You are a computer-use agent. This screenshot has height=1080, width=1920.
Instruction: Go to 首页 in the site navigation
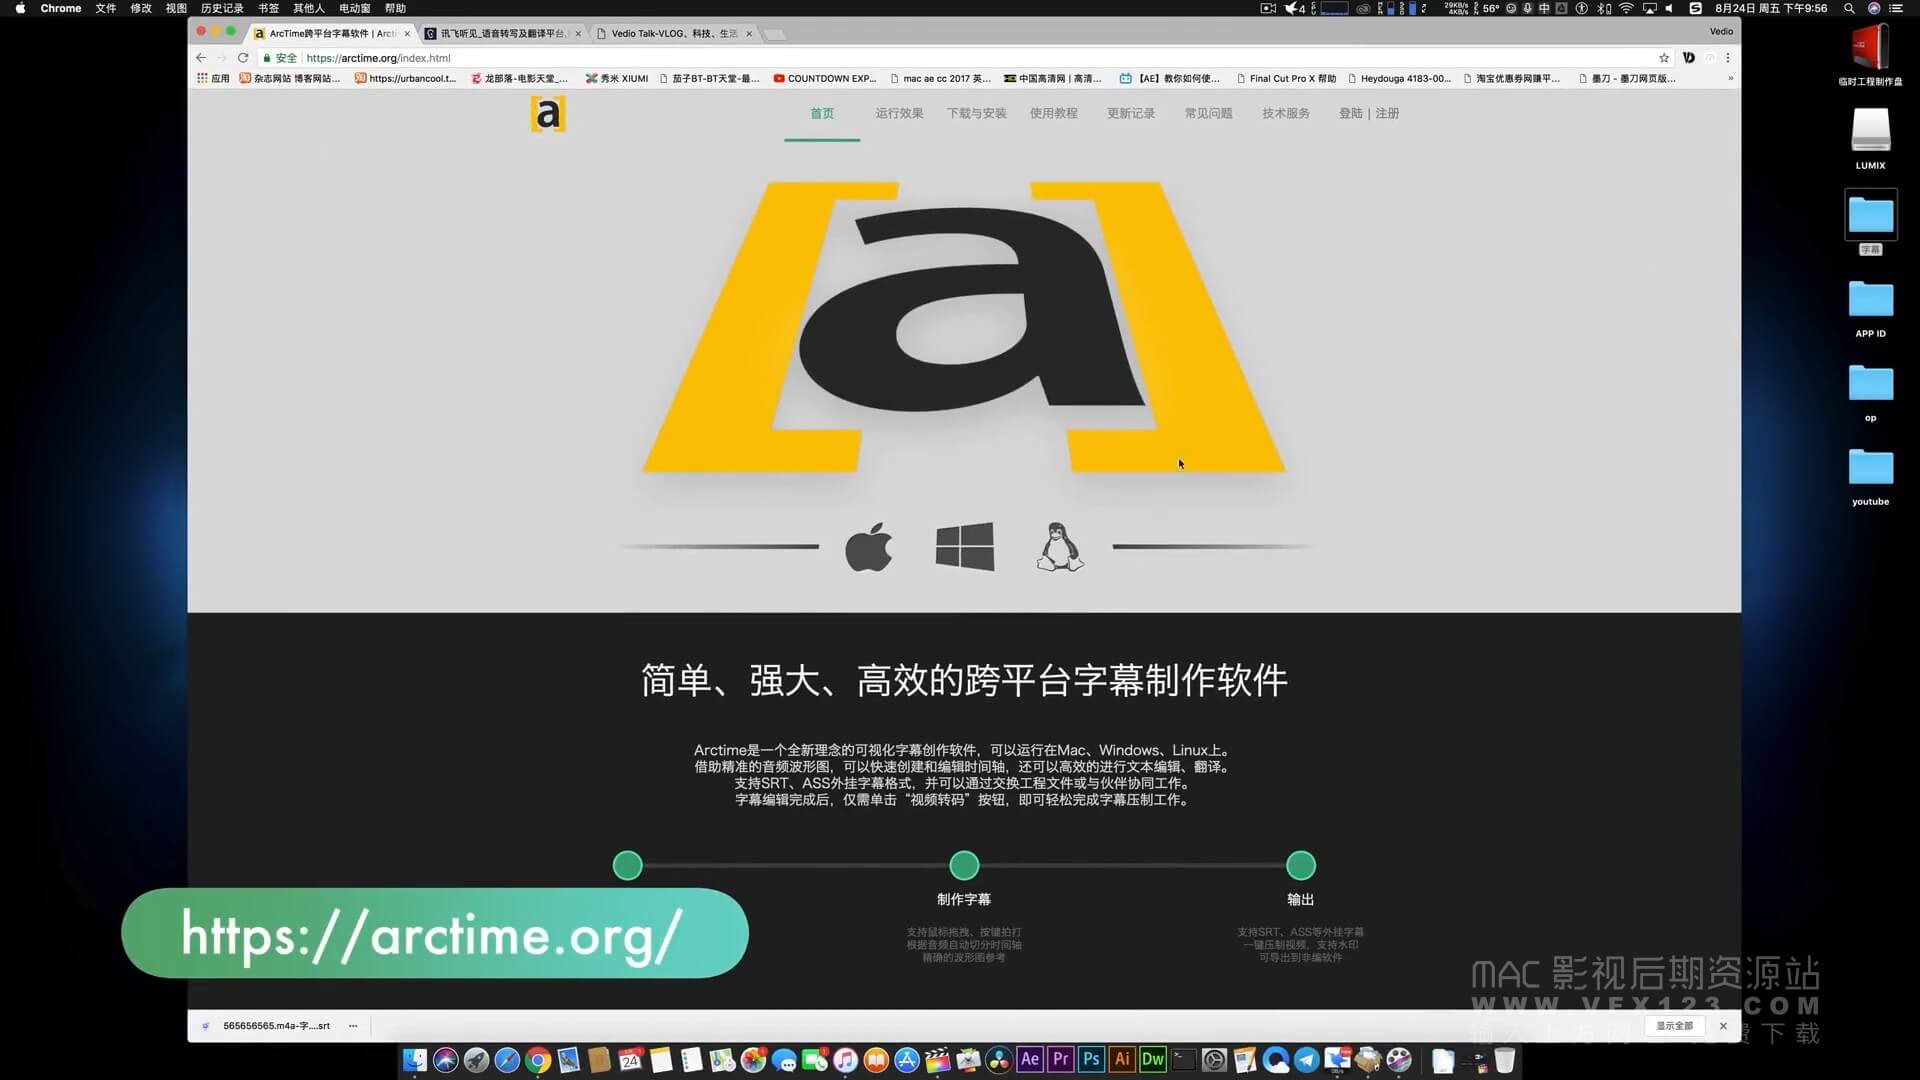coord(822,113)
